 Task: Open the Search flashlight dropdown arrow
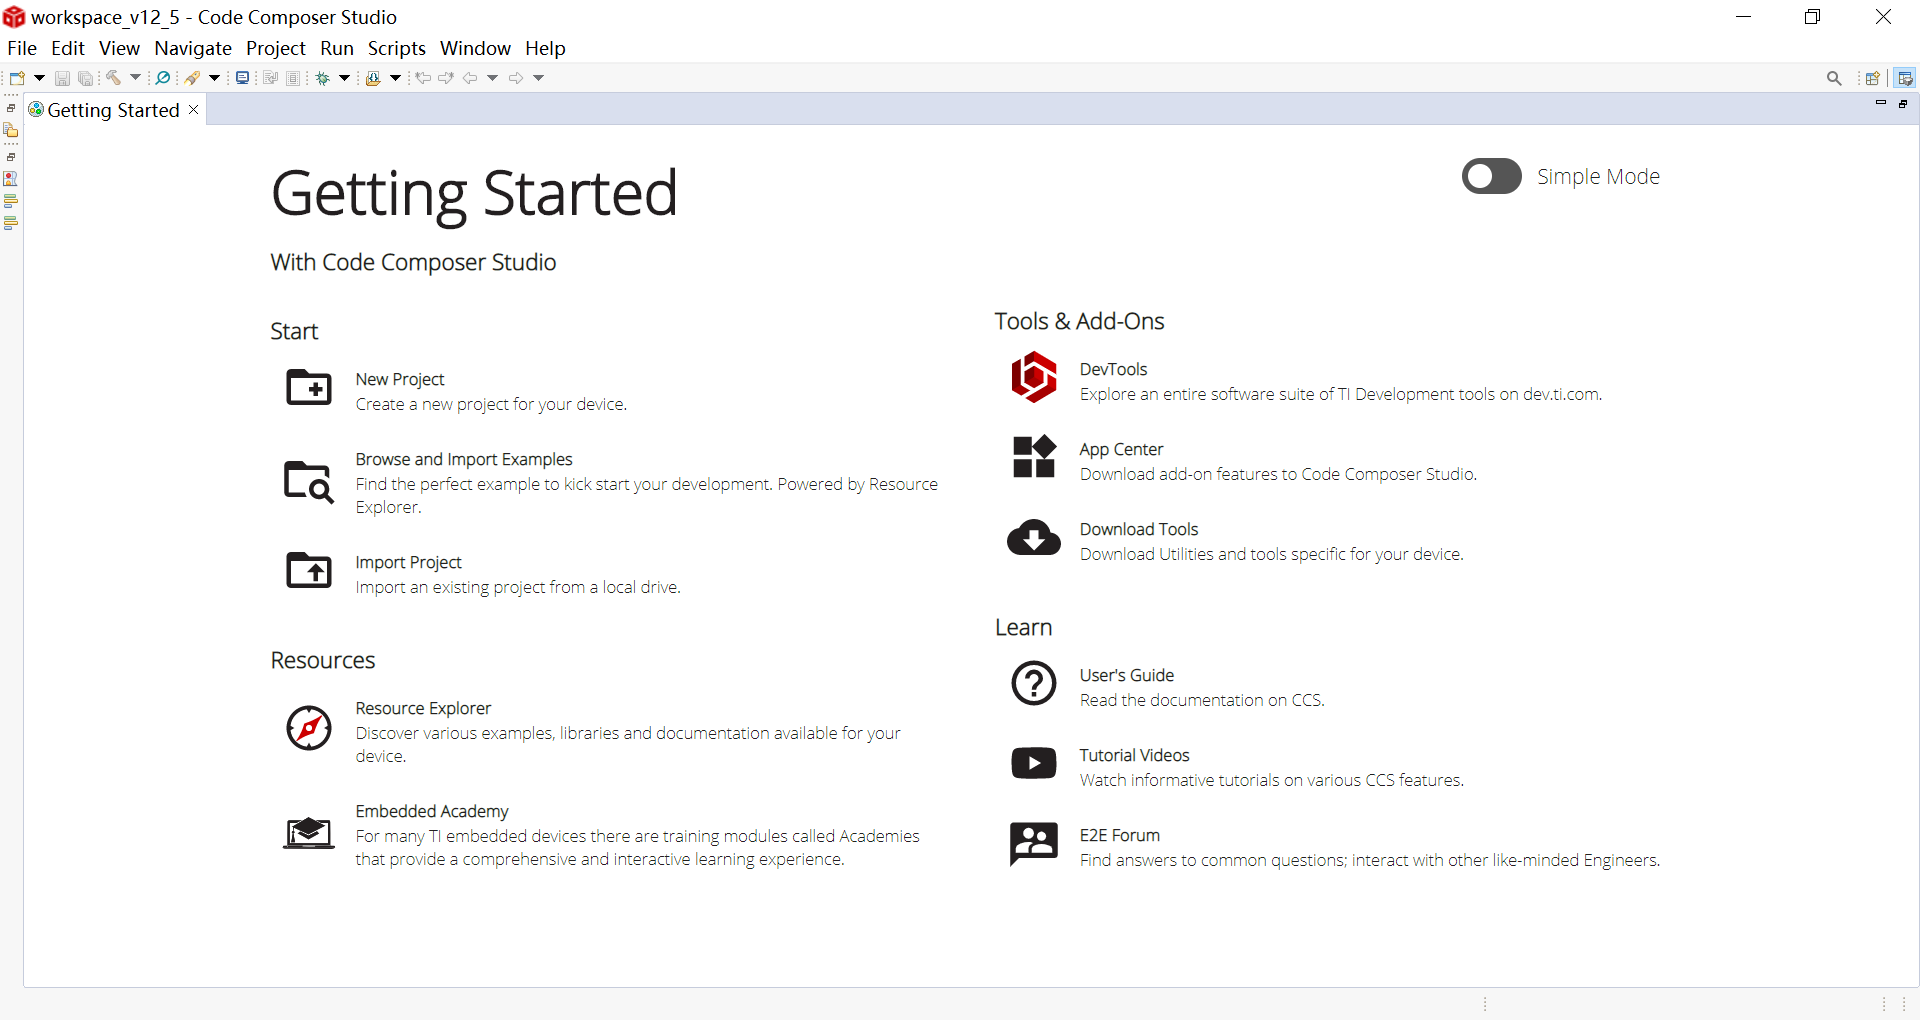(214, 78)
